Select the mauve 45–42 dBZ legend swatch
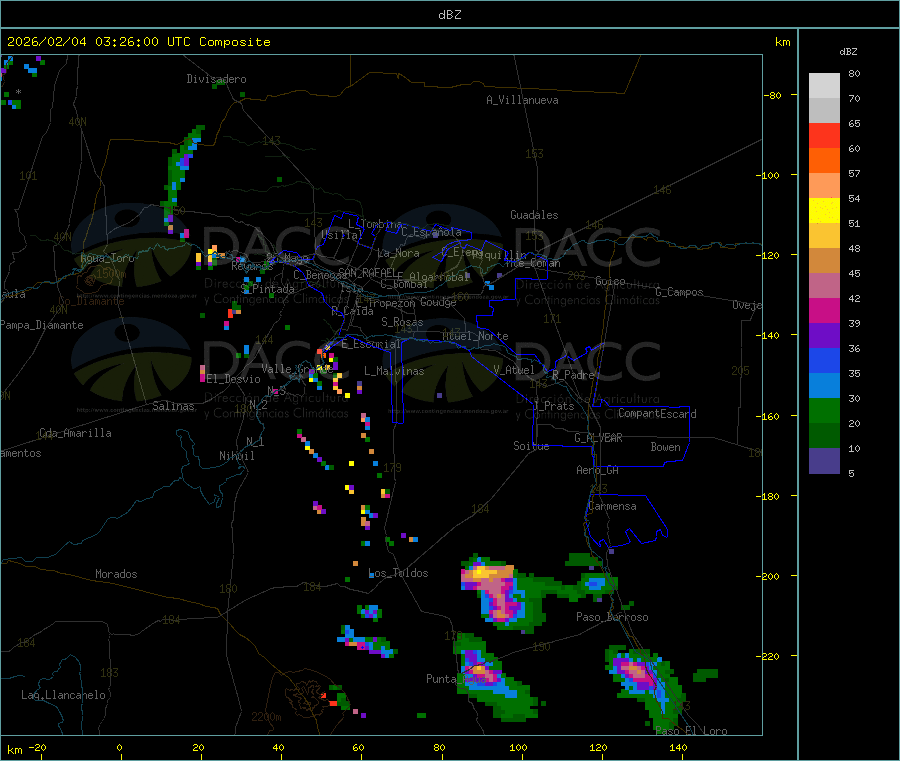This screenshot has height=761, width=900. pyautogui.click(x=824, y=286)
